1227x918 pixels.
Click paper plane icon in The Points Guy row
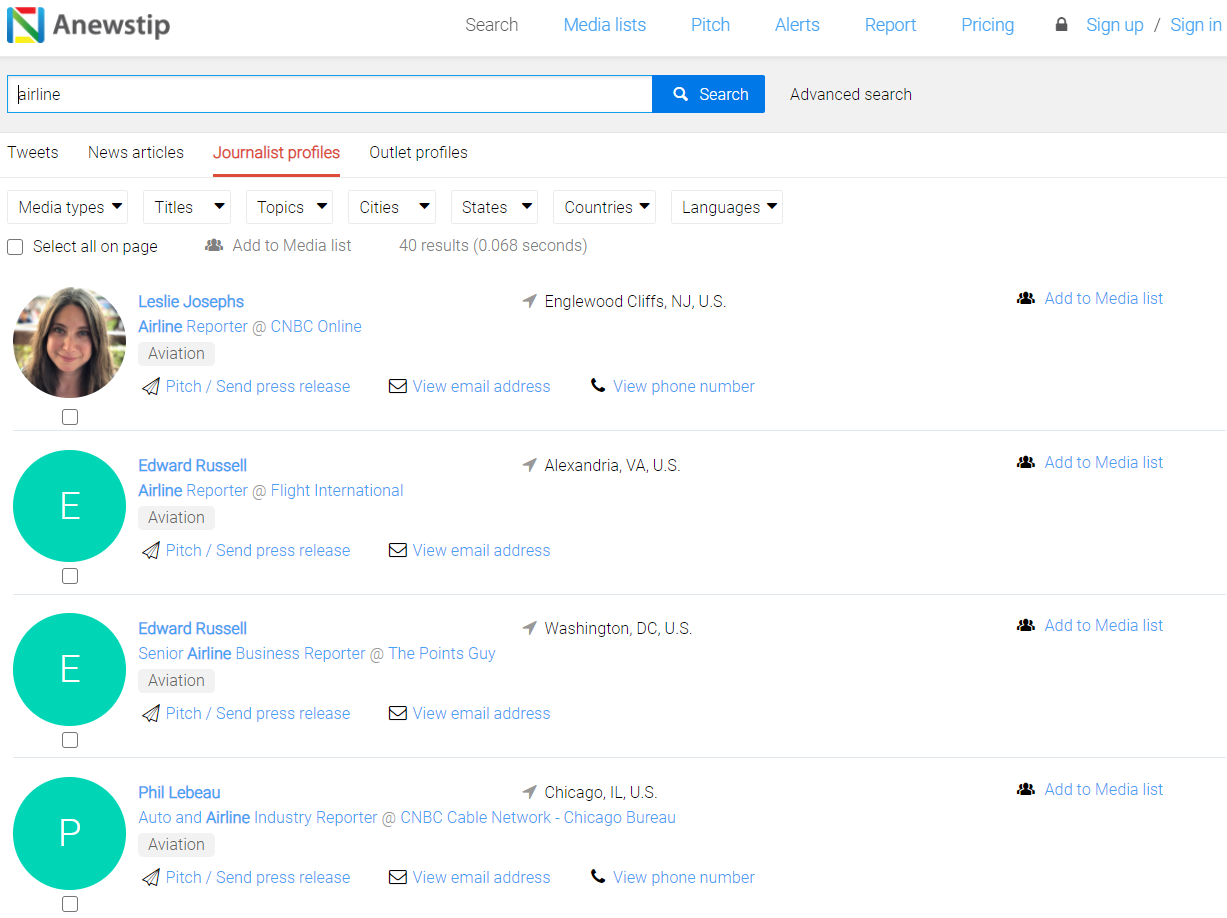(151, 713)
